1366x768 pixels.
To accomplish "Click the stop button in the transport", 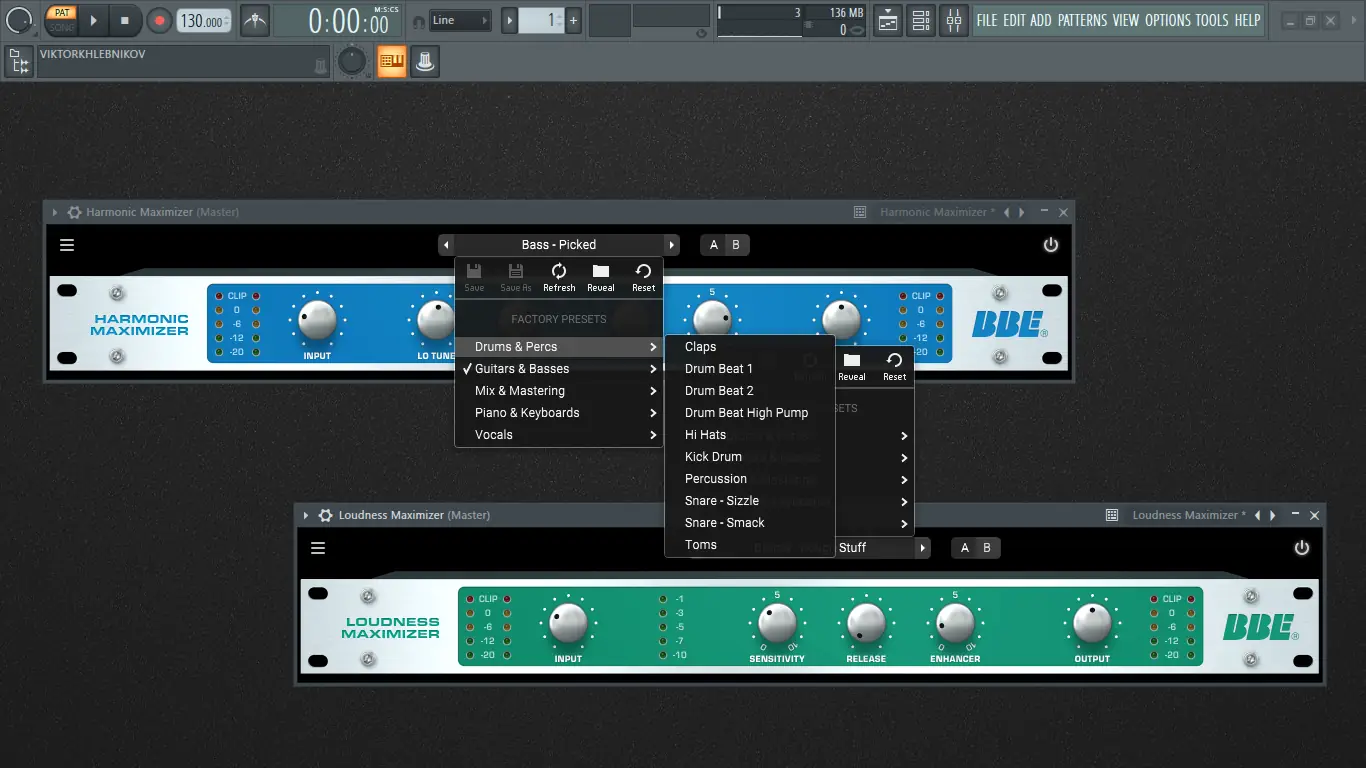I will pyautogui.click(x=124, y=20).
